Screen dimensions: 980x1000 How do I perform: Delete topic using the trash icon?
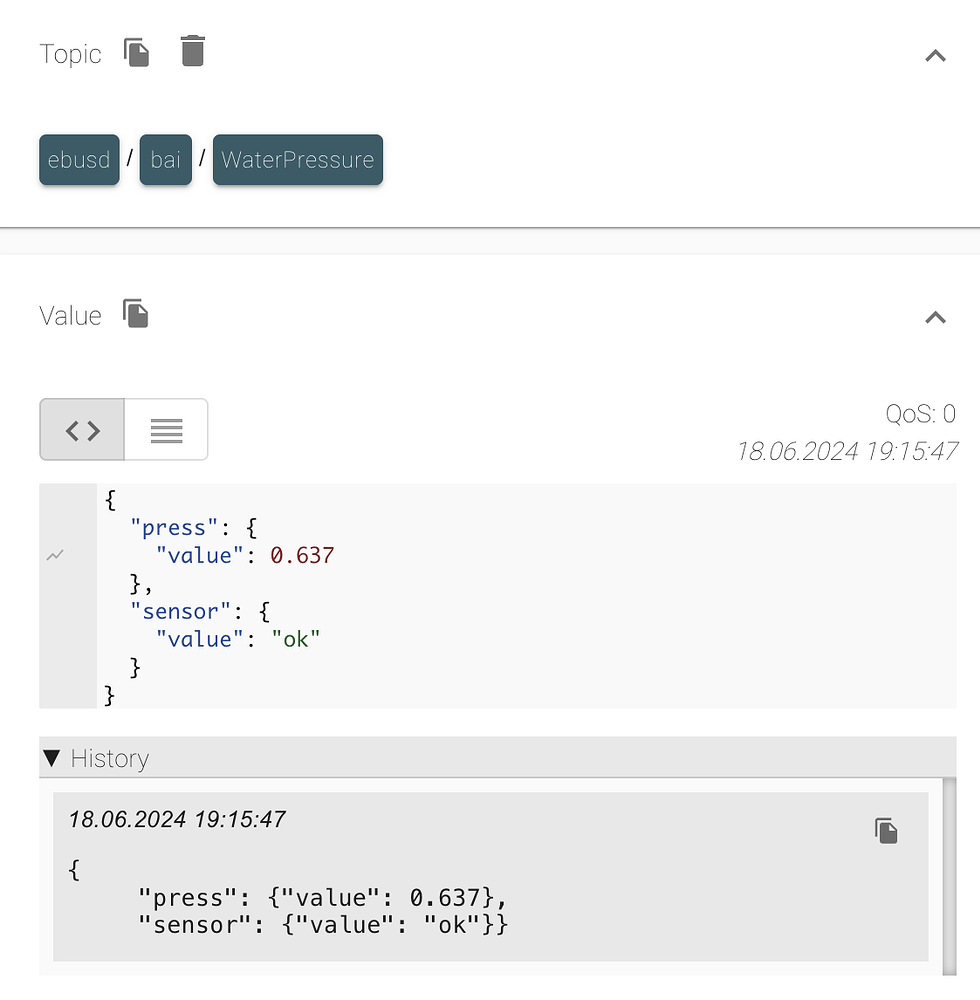point(193,51)
